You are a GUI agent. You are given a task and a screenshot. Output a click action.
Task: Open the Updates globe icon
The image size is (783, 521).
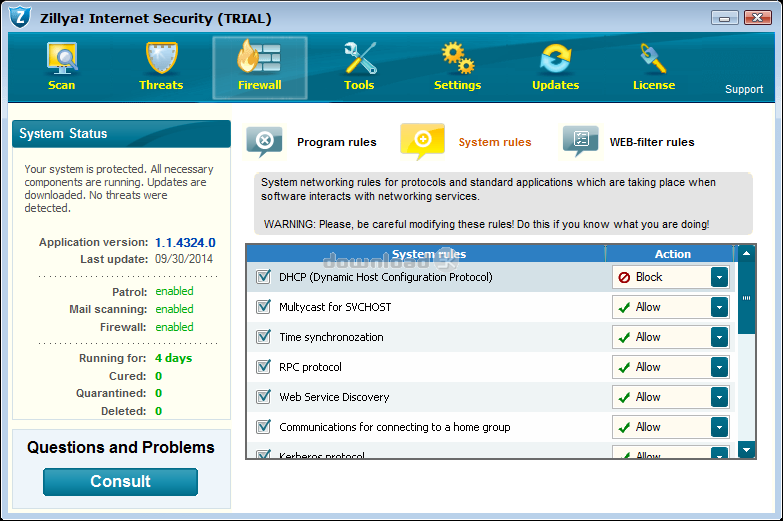point(555,58)
